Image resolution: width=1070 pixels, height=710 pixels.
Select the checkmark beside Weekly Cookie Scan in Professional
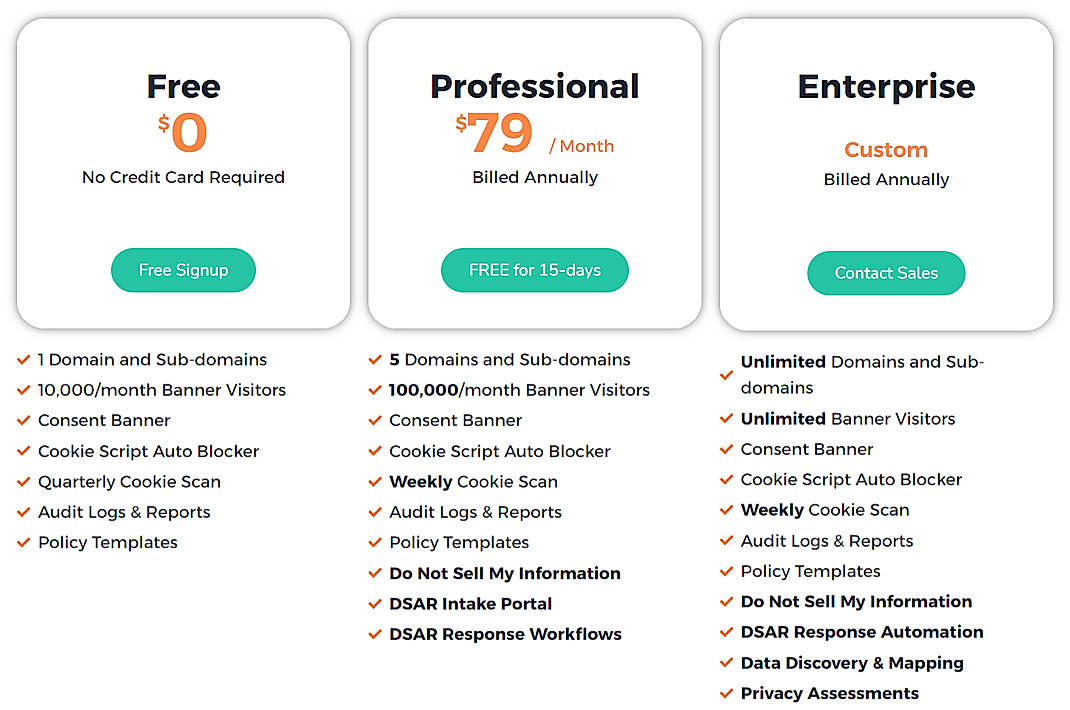pos(374,482)
